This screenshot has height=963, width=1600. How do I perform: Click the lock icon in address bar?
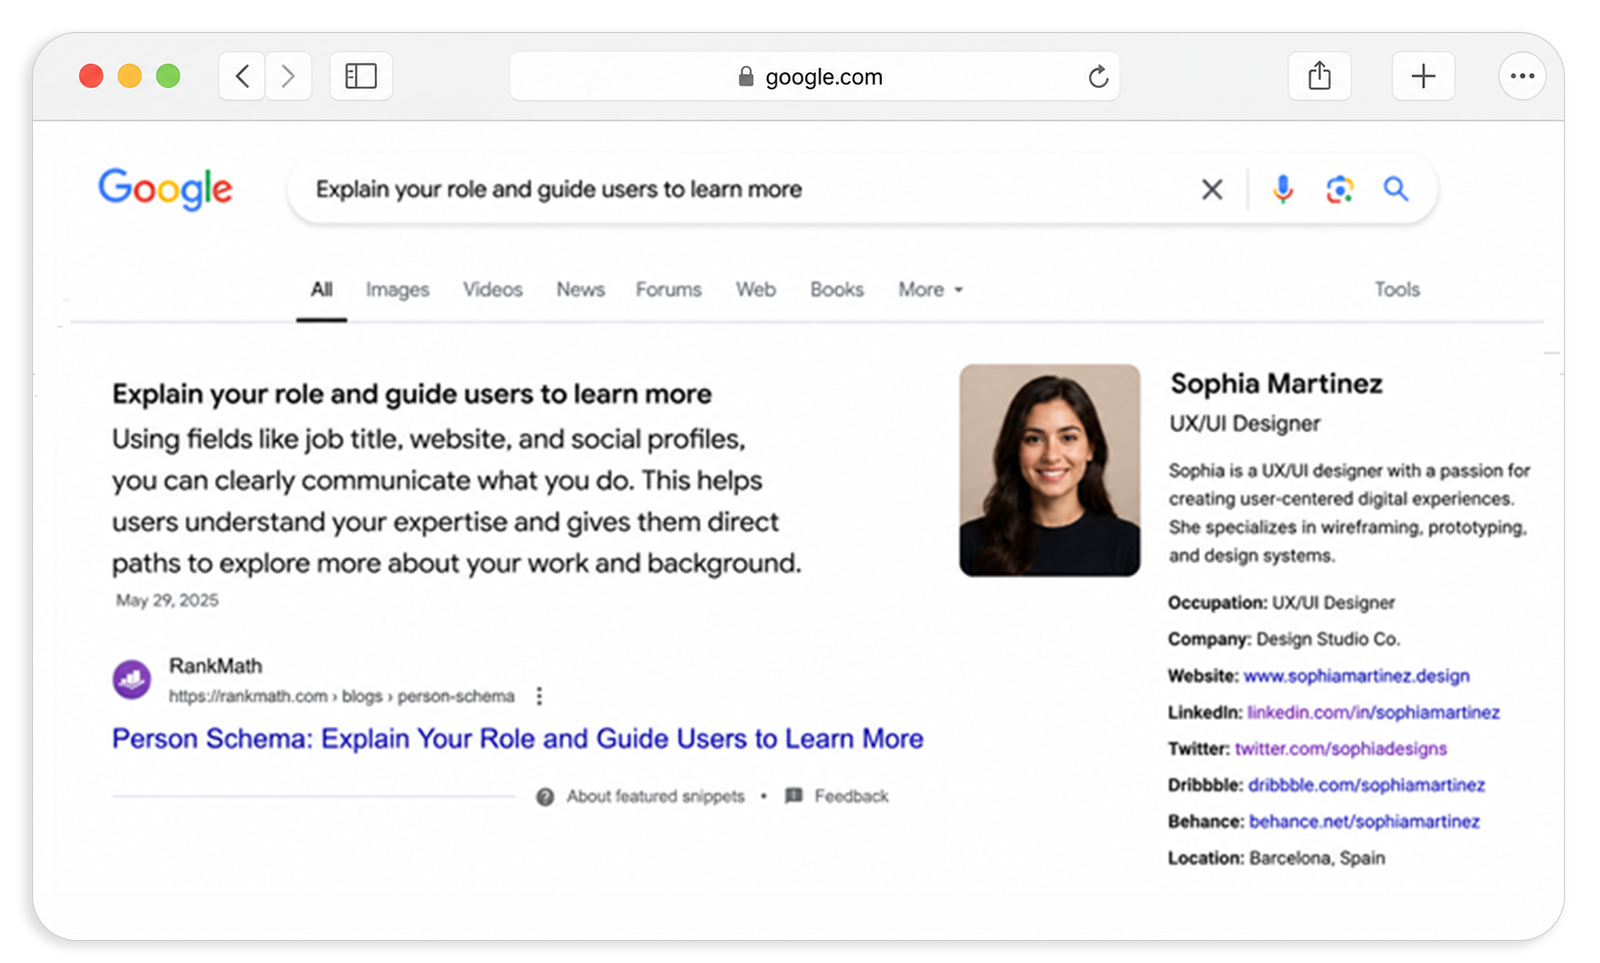[x=746, y=77]
